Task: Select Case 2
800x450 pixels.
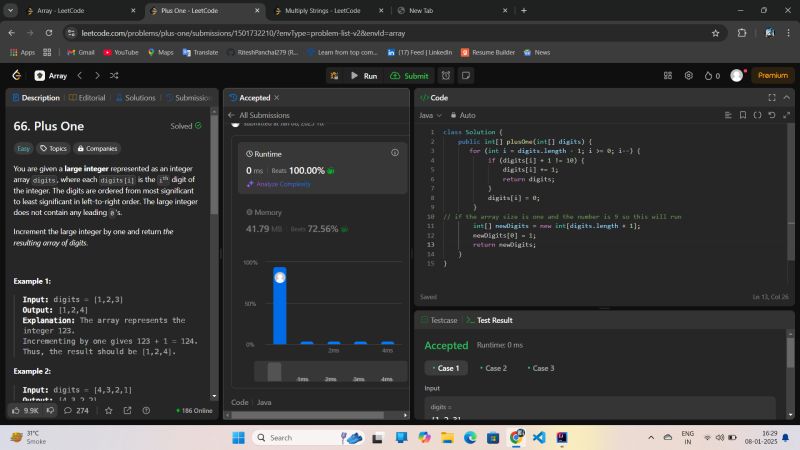Action: 494,368
